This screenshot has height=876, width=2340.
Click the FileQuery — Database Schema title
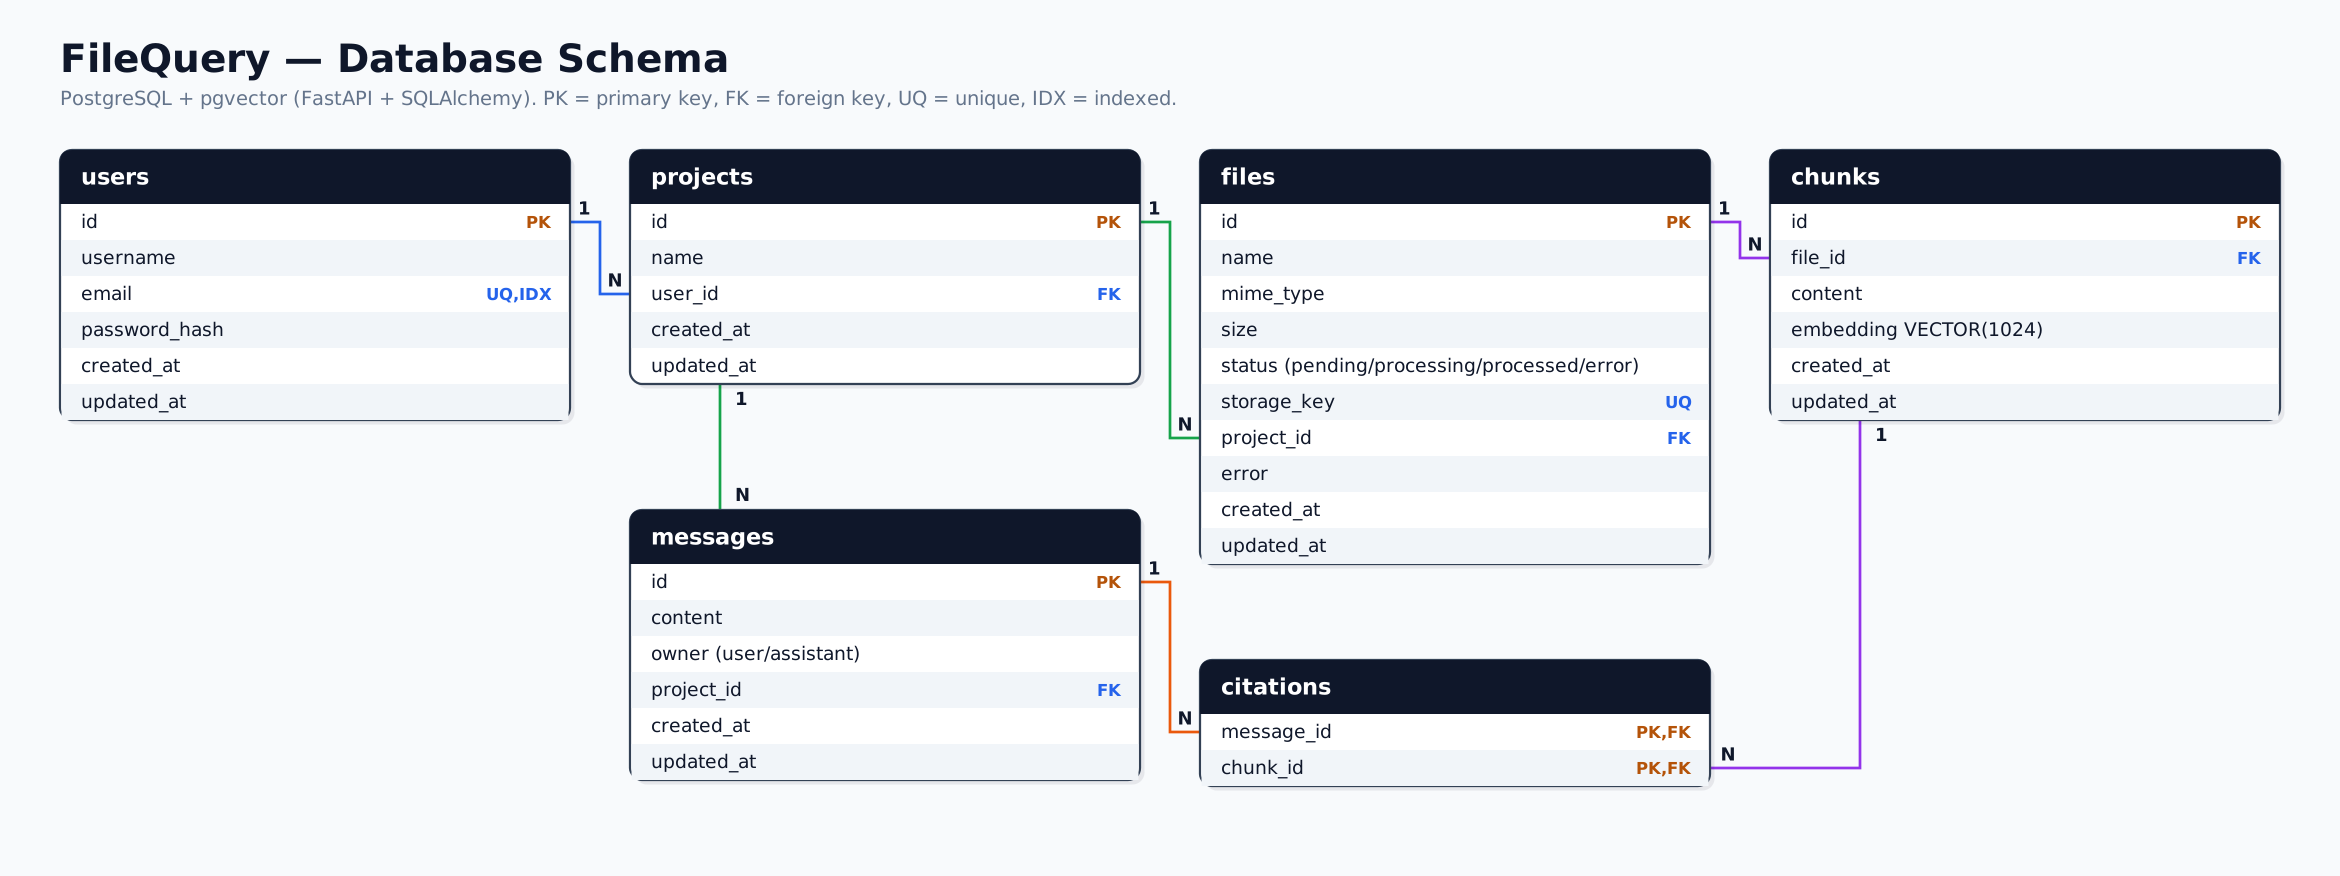394,59
